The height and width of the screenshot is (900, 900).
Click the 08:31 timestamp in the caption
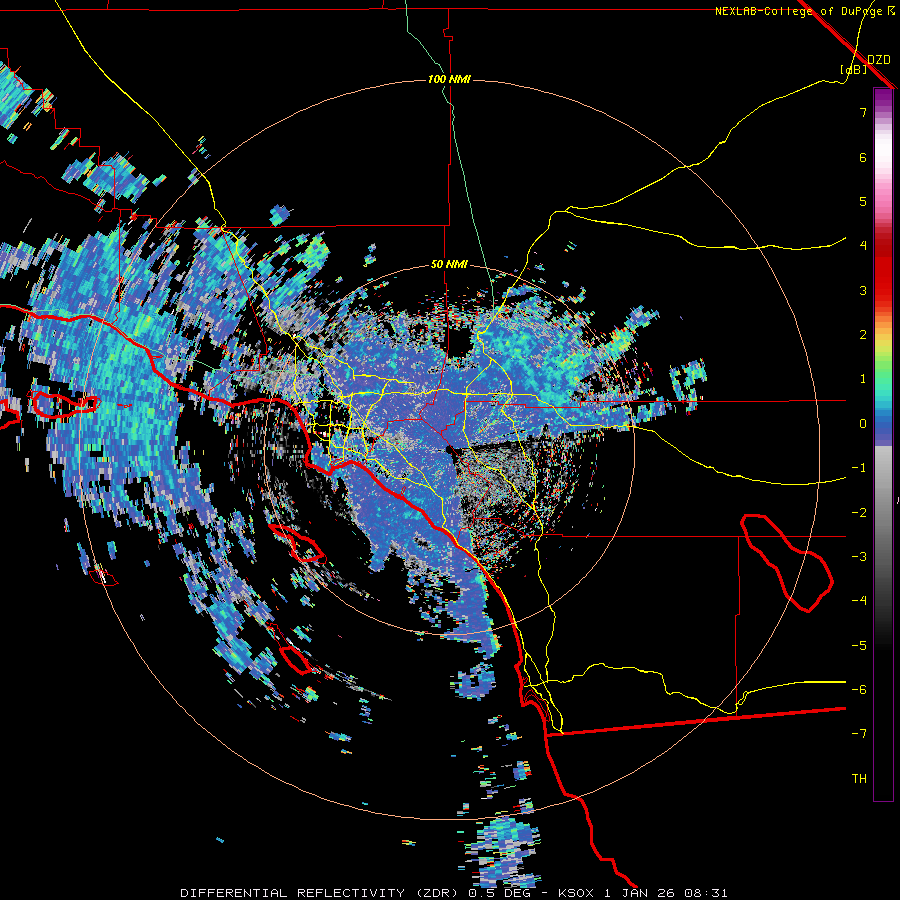(x=708, y=893)
